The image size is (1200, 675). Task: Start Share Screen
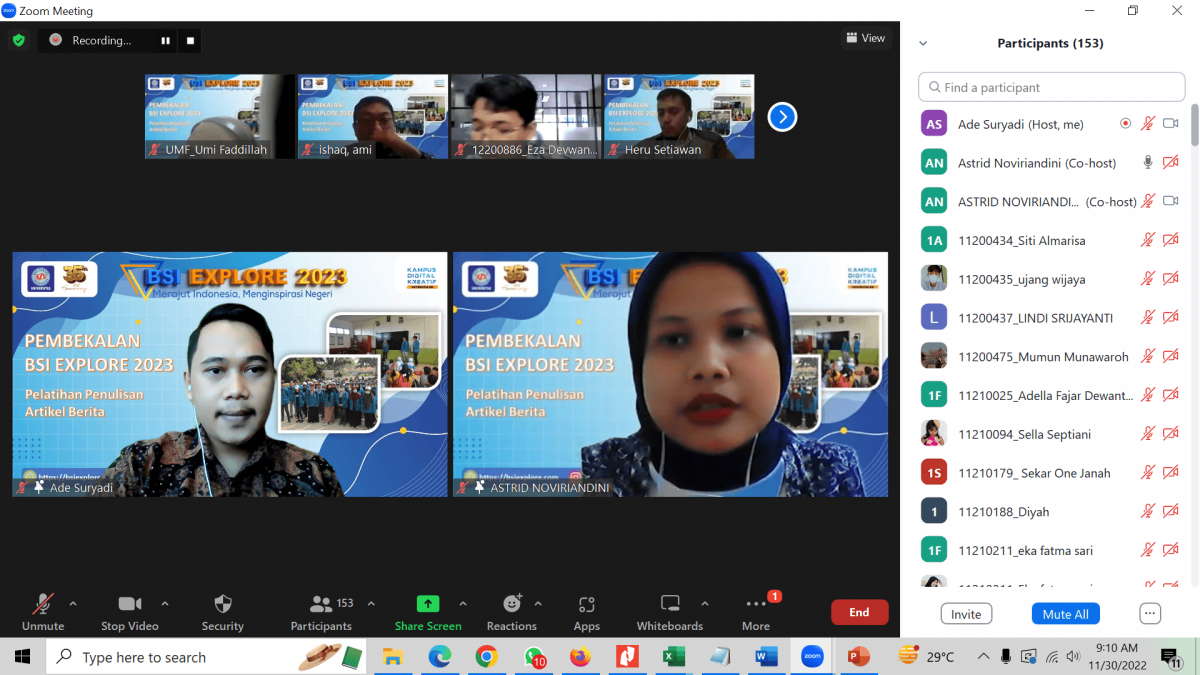(x=428, y=611)
